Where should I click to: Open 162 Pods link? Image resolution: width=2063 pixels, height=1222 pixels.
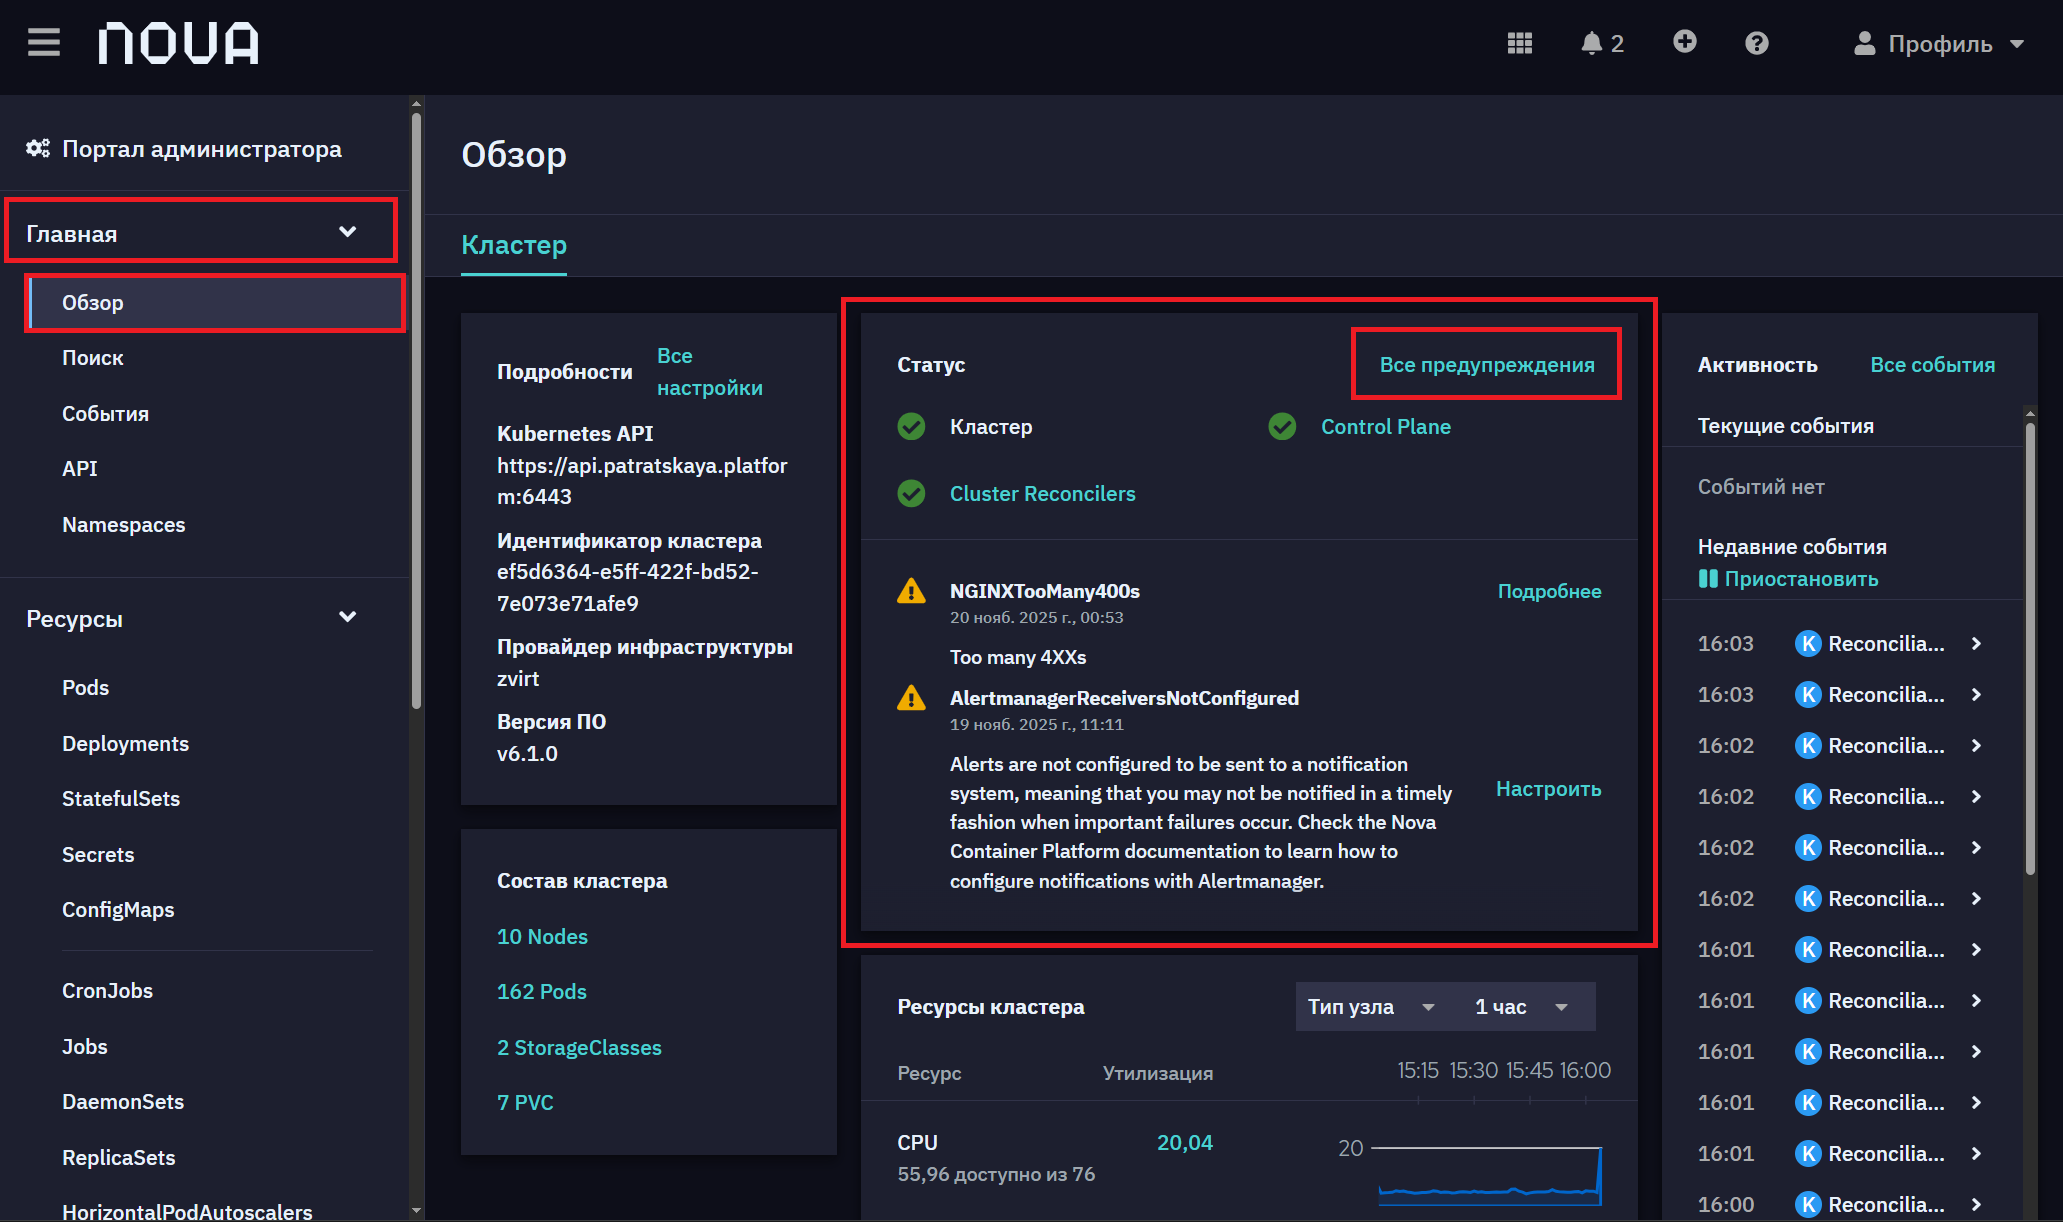[541, 992]
